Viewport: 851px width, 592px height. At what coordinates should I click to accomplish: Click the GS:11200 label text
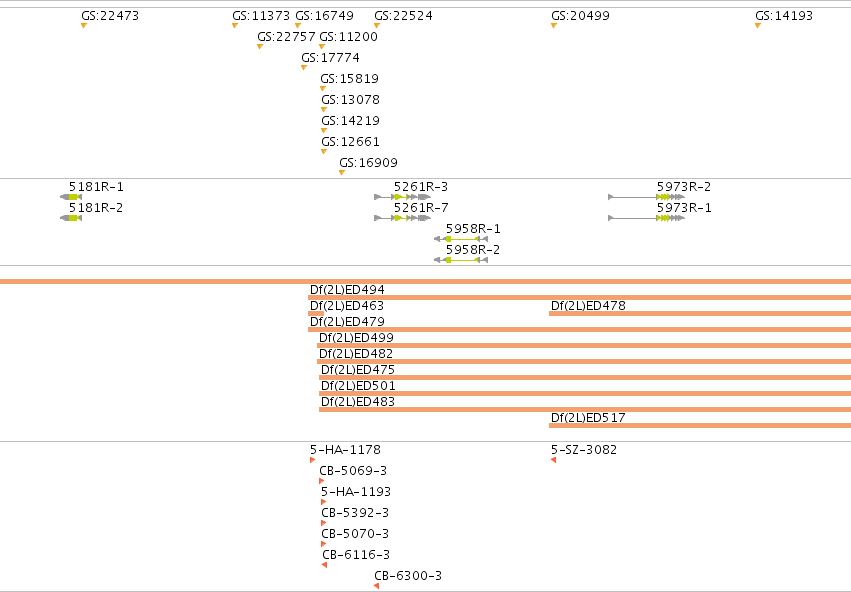(348, 37)
